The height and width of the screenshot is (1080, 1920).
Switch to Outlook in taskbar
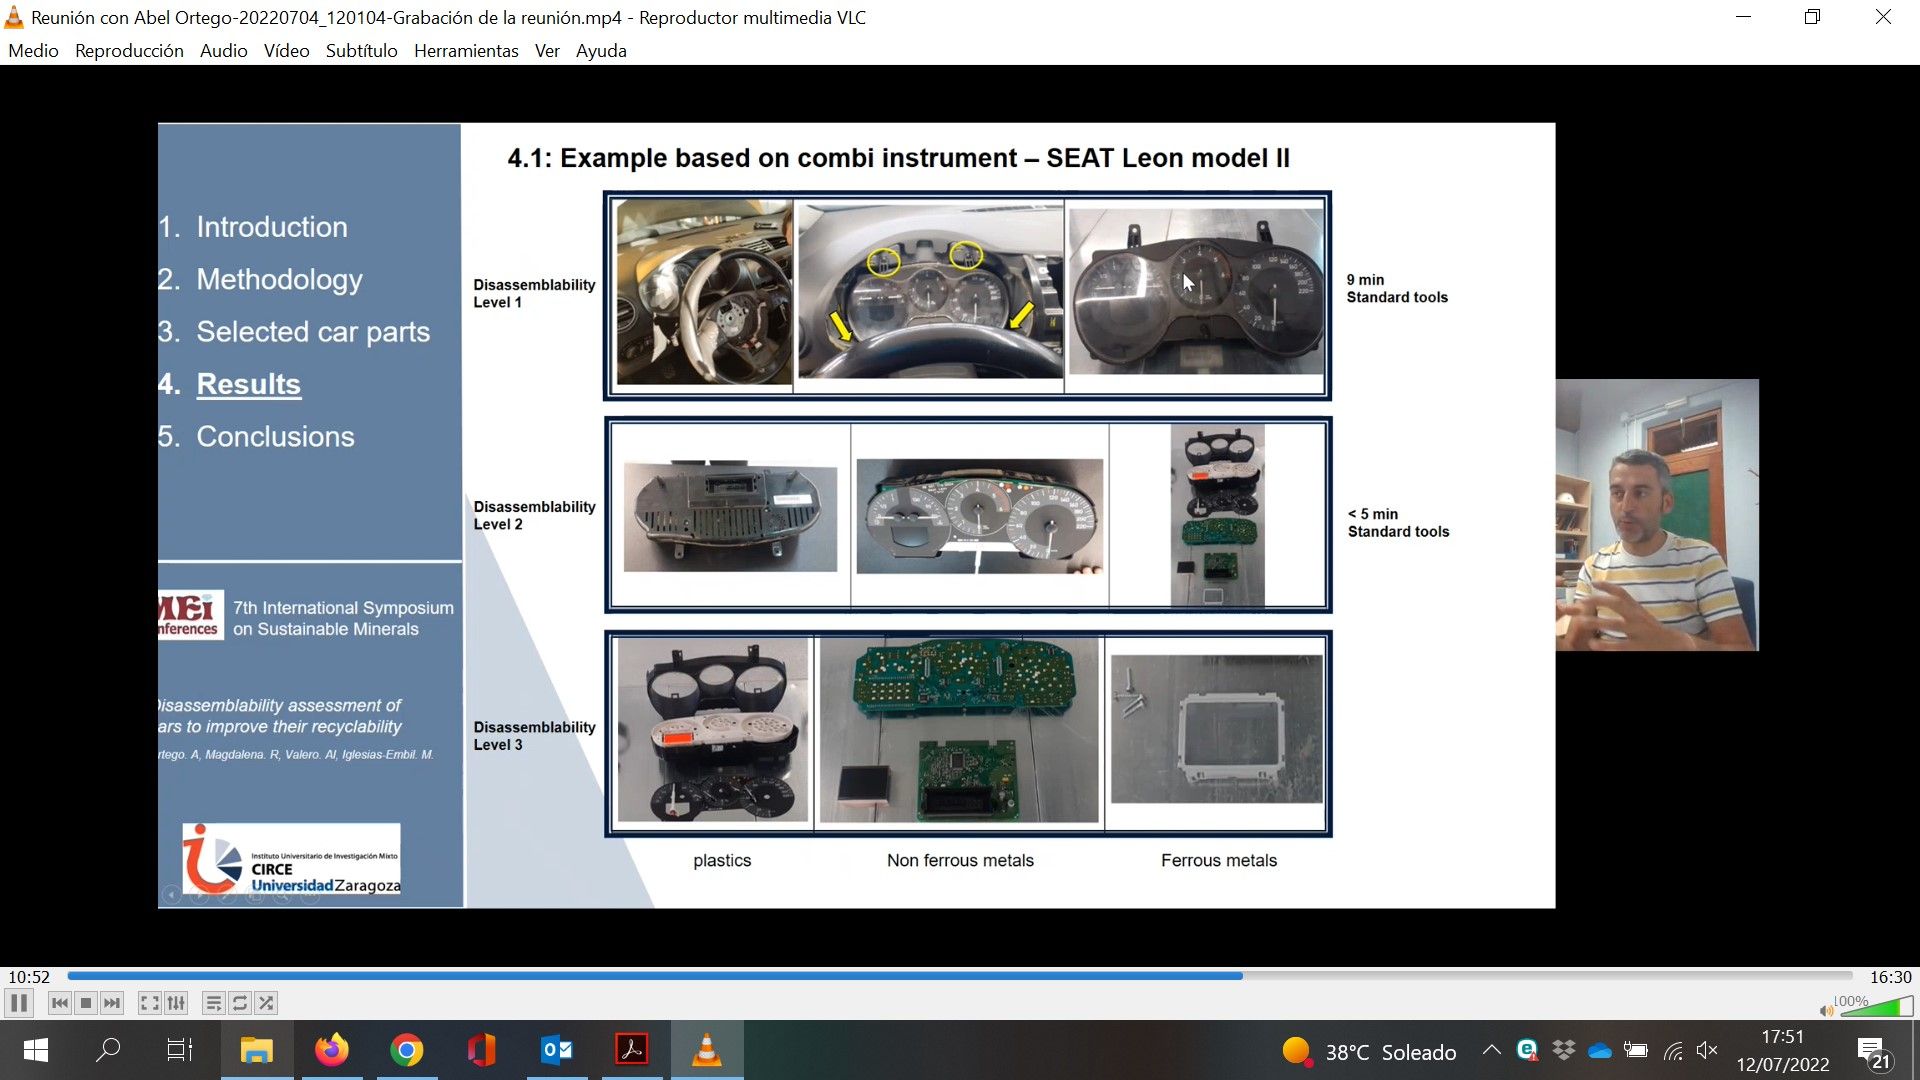[x=557, y=1050]
